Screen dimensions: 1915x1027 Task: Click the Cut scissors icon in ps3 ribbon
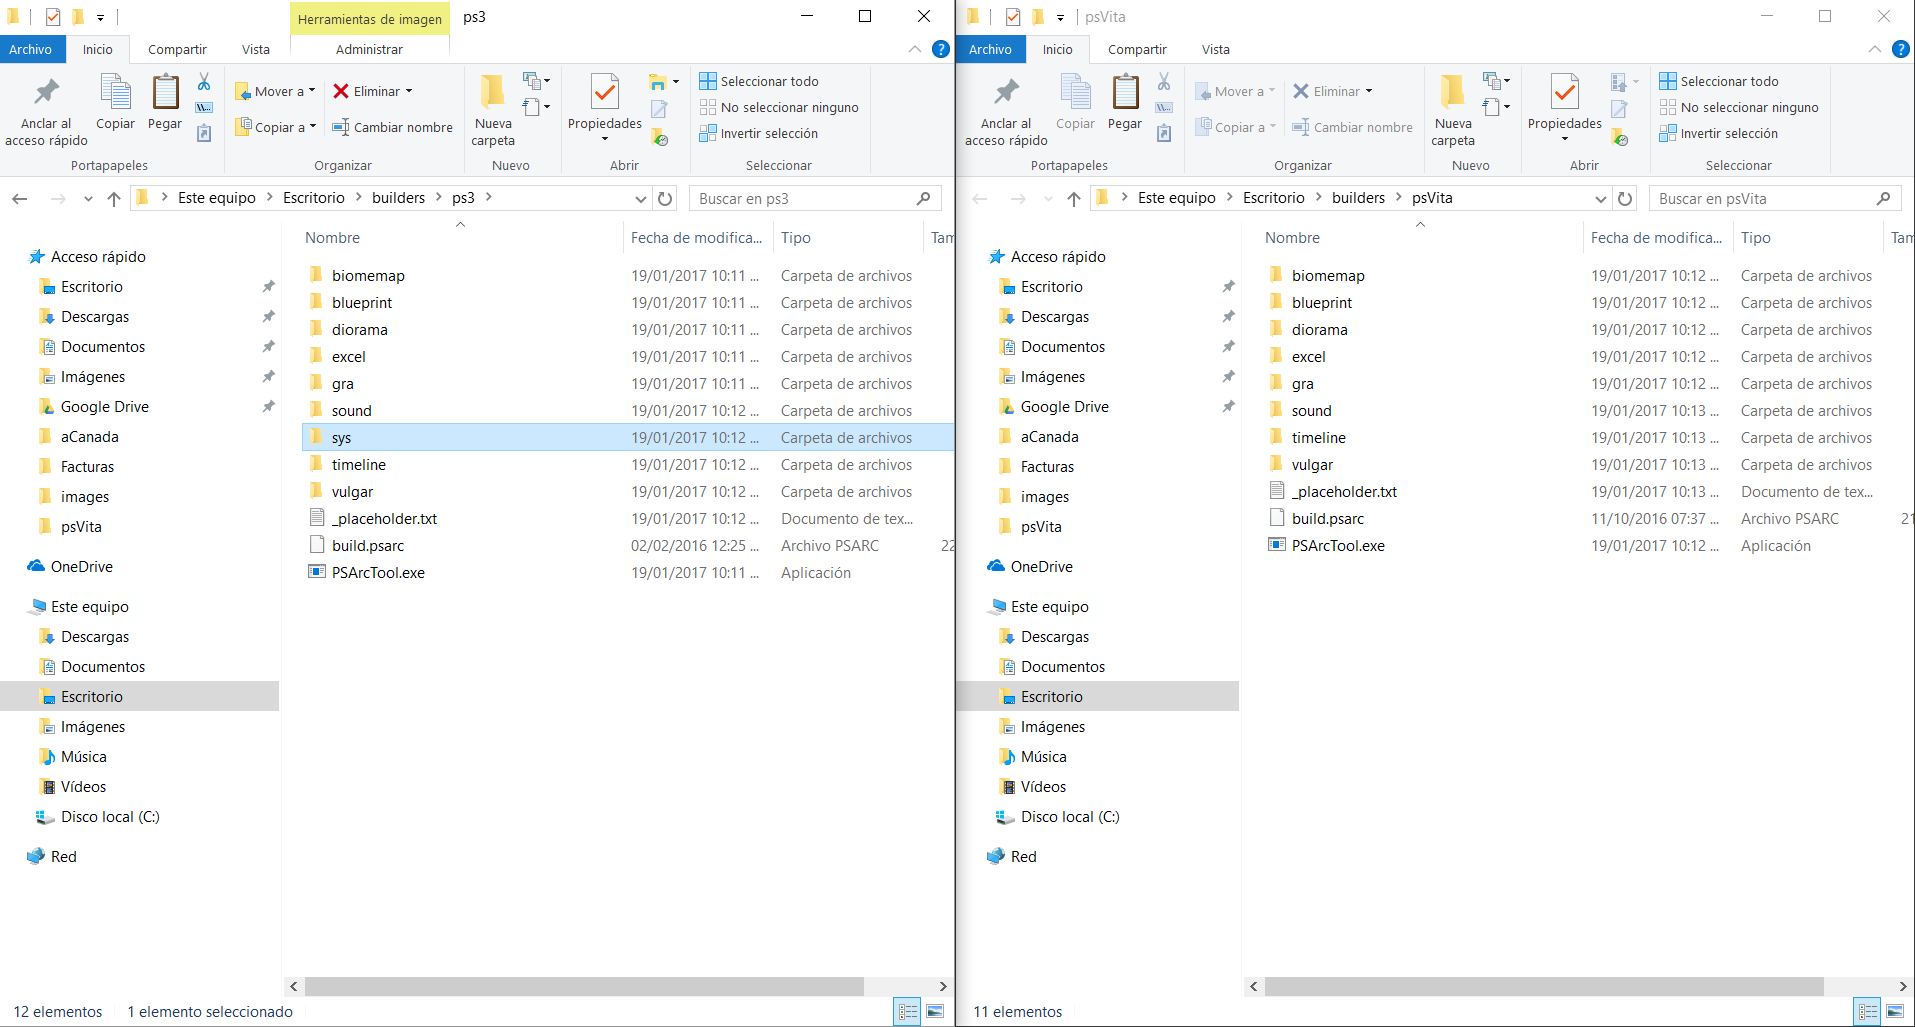coord(204,82)
